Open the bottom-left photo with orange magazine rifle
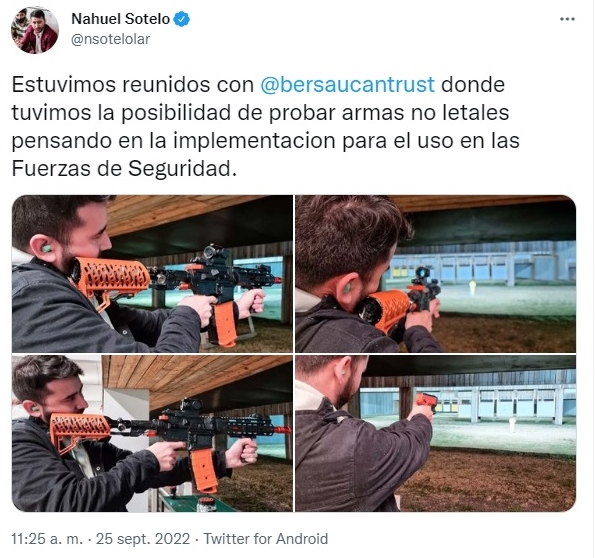The height and width of the screenshot is (558, 596). 152,433
